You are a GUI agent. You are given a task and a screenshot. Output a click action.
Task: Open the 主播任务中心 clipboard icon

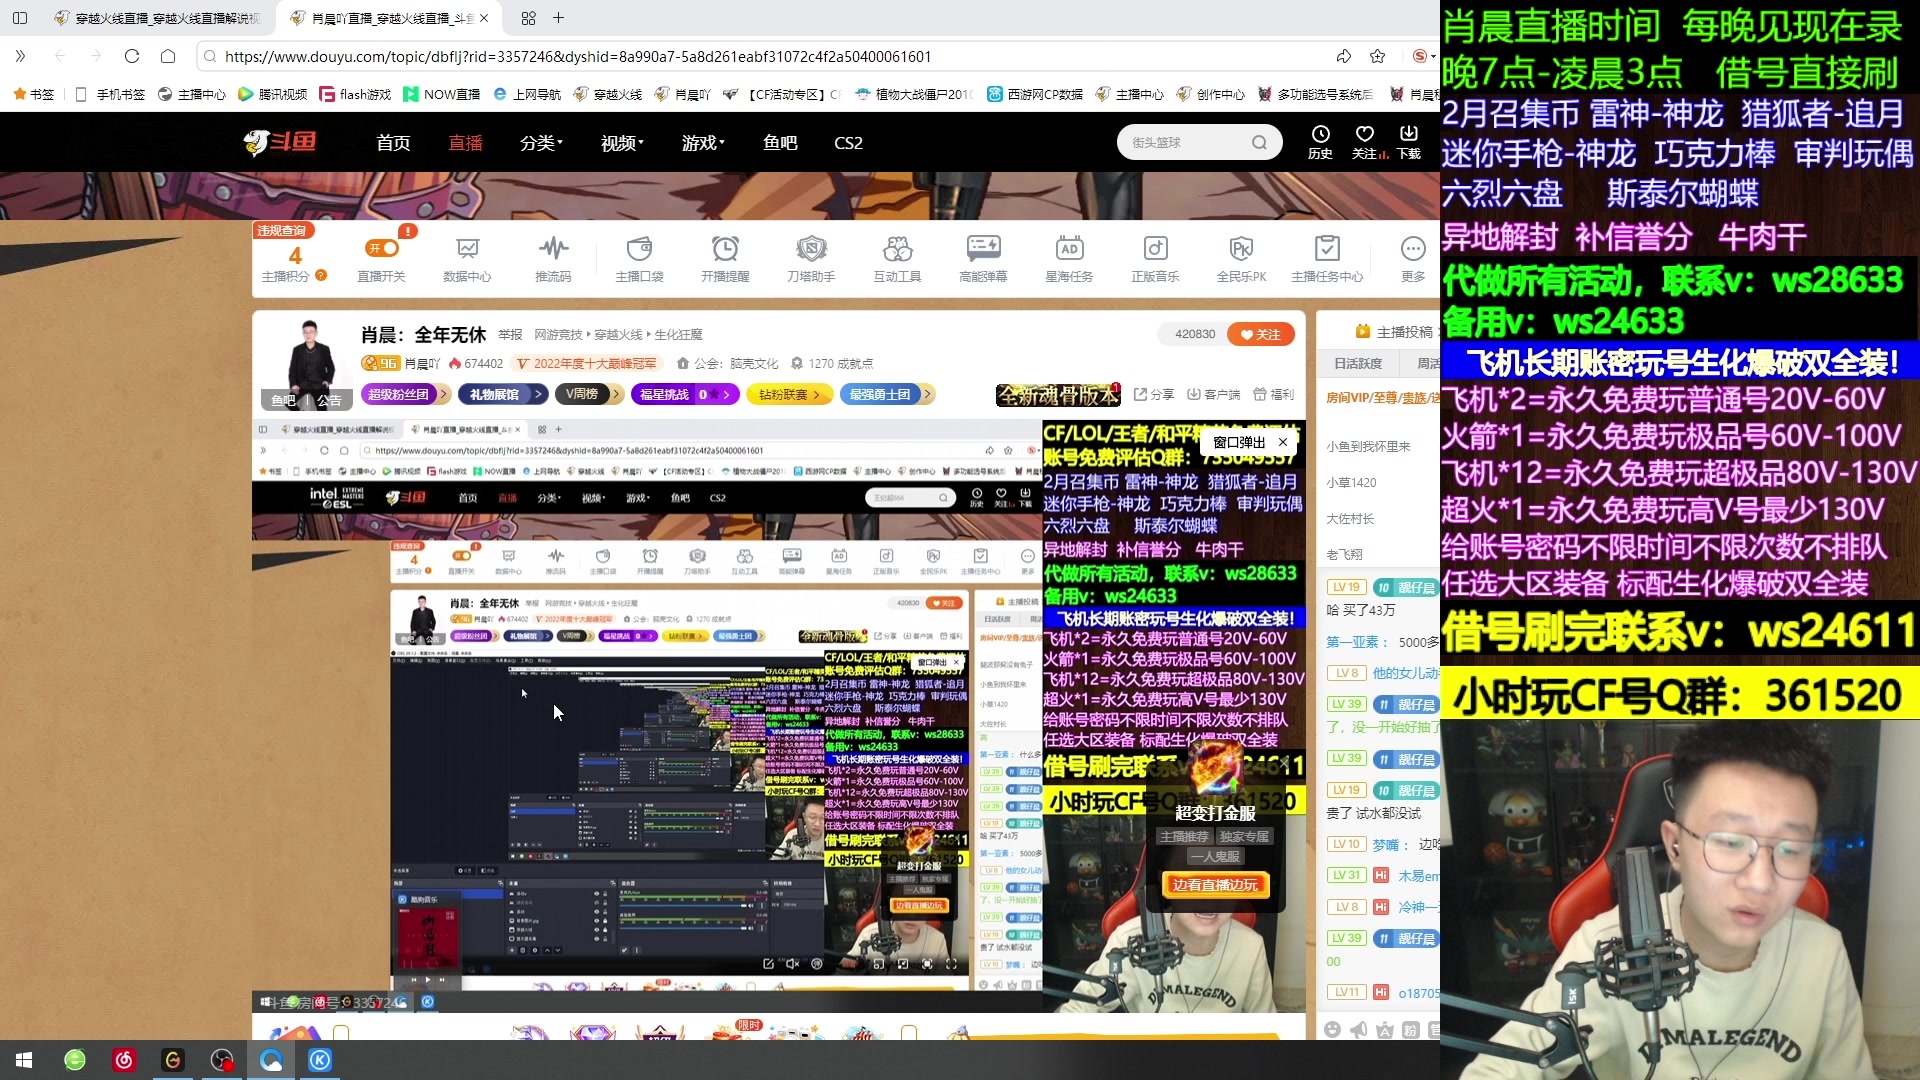1327,259
